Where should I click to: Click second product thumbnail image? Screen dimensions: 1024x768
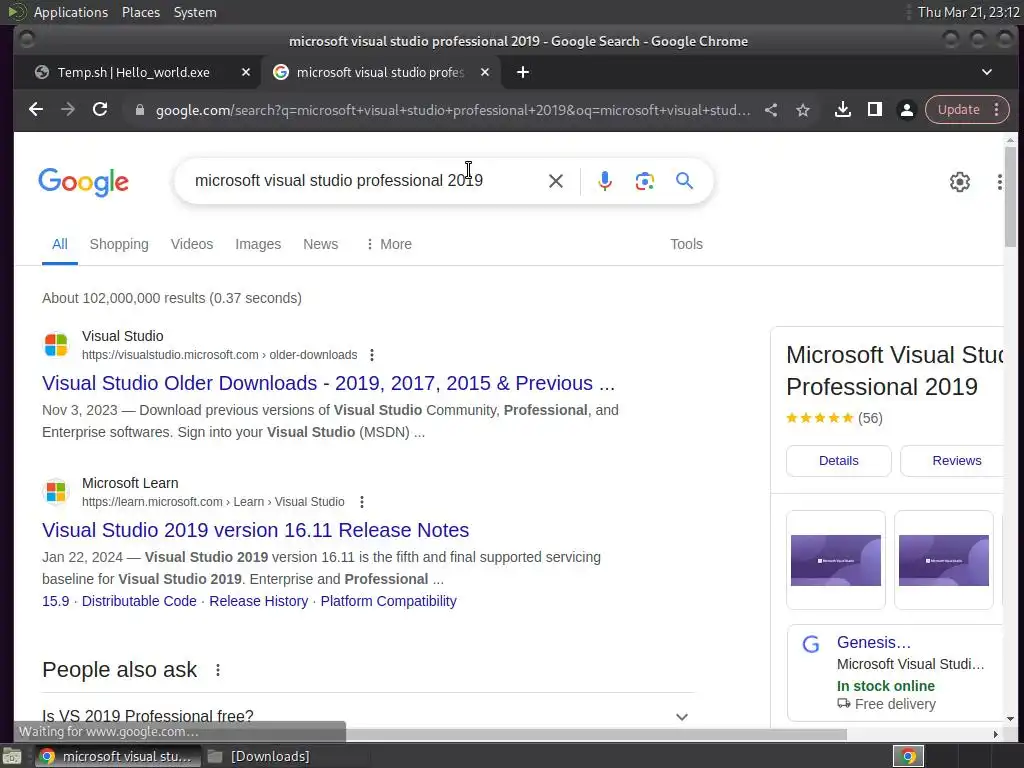(x=944, y=560)
